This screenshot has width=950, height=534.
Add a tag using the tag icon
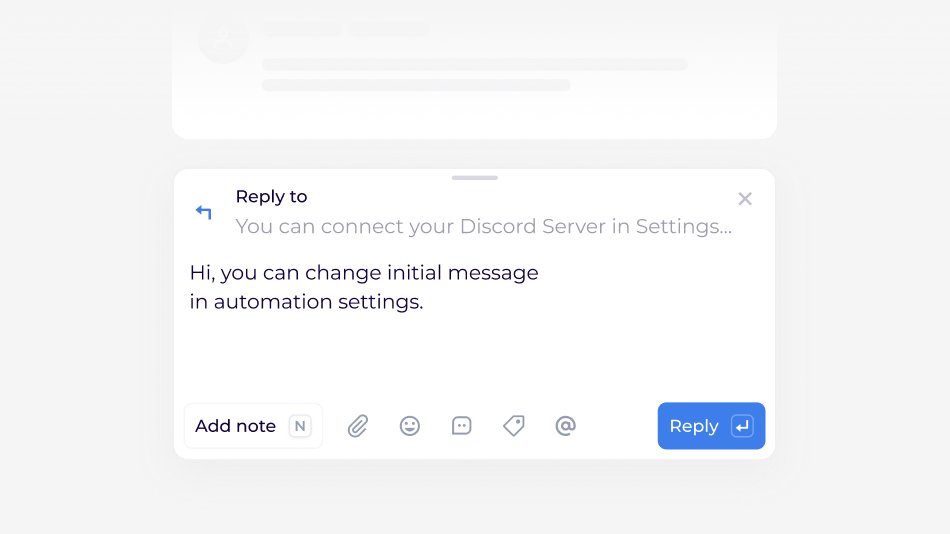tap(514, 426)
